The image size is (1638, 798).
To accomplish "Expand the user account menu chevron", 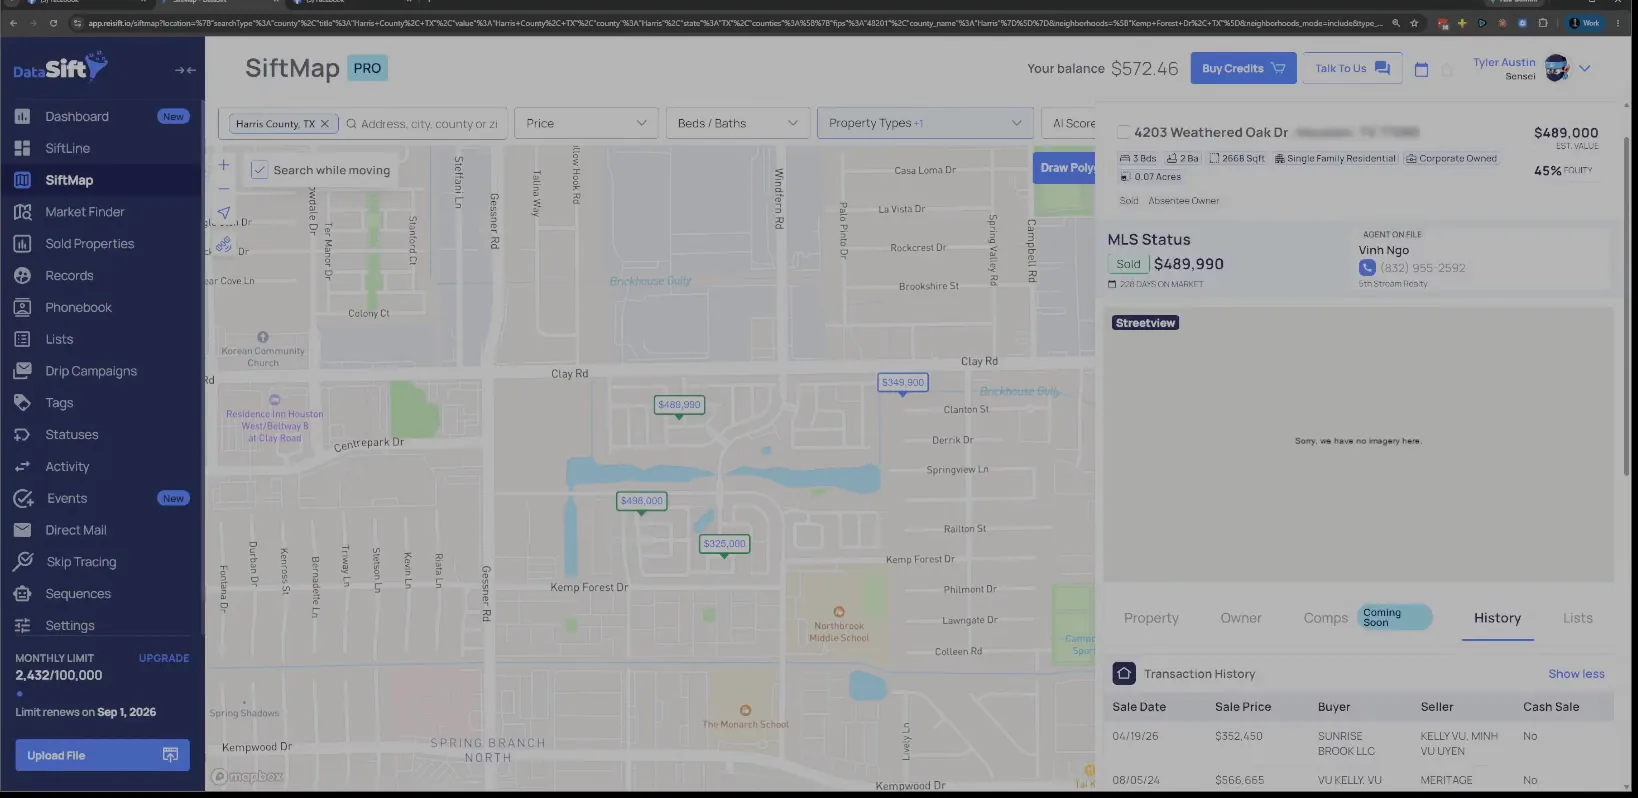I will (1585, 69).
